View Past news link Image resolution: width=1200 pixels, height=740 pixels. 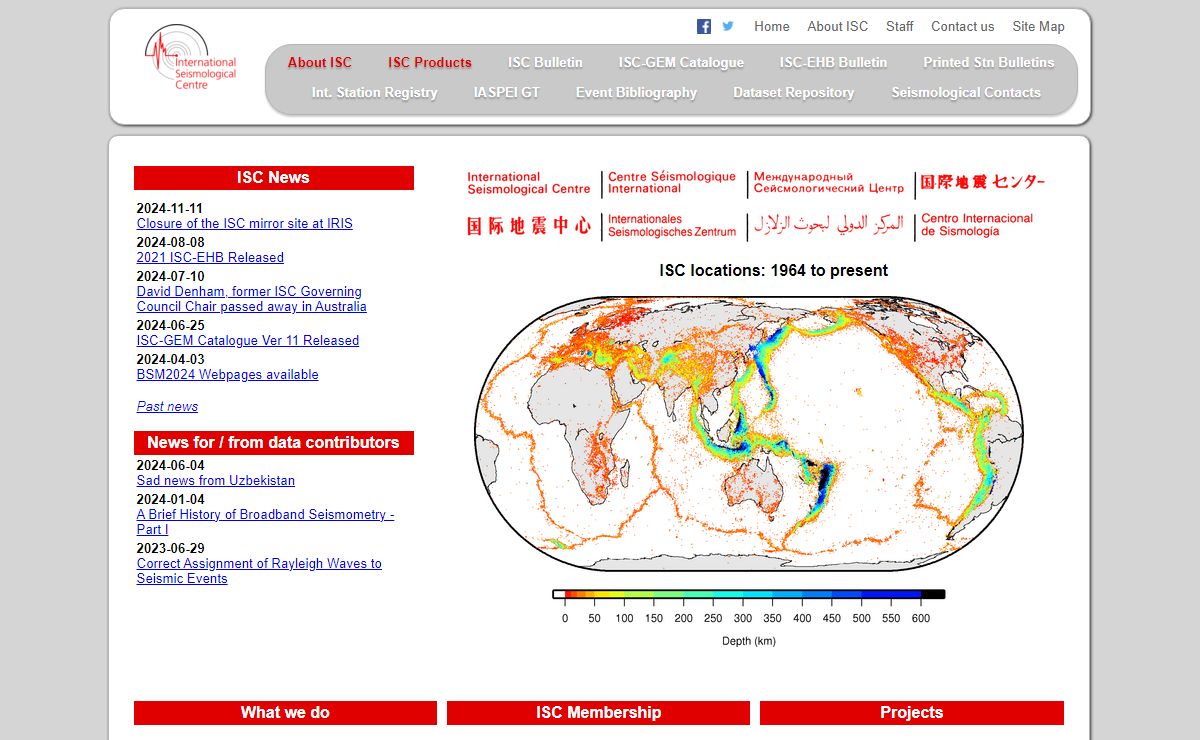(167, 407)
